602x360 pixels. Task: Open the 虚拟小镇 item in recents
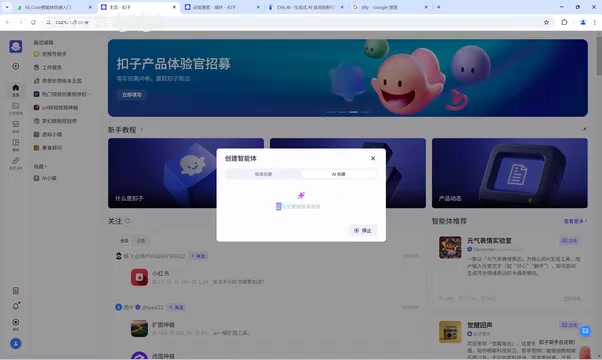pyautogui.click(x=48, y=134)
